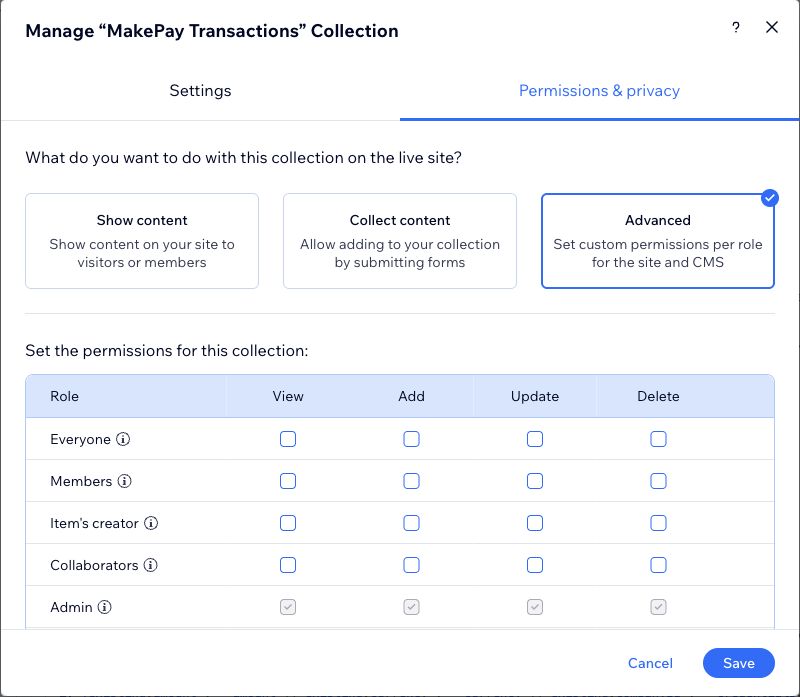Click the disabled Admin Update checkbox
800x697 pixels.
pyautogui.click(x=535, y=607)
